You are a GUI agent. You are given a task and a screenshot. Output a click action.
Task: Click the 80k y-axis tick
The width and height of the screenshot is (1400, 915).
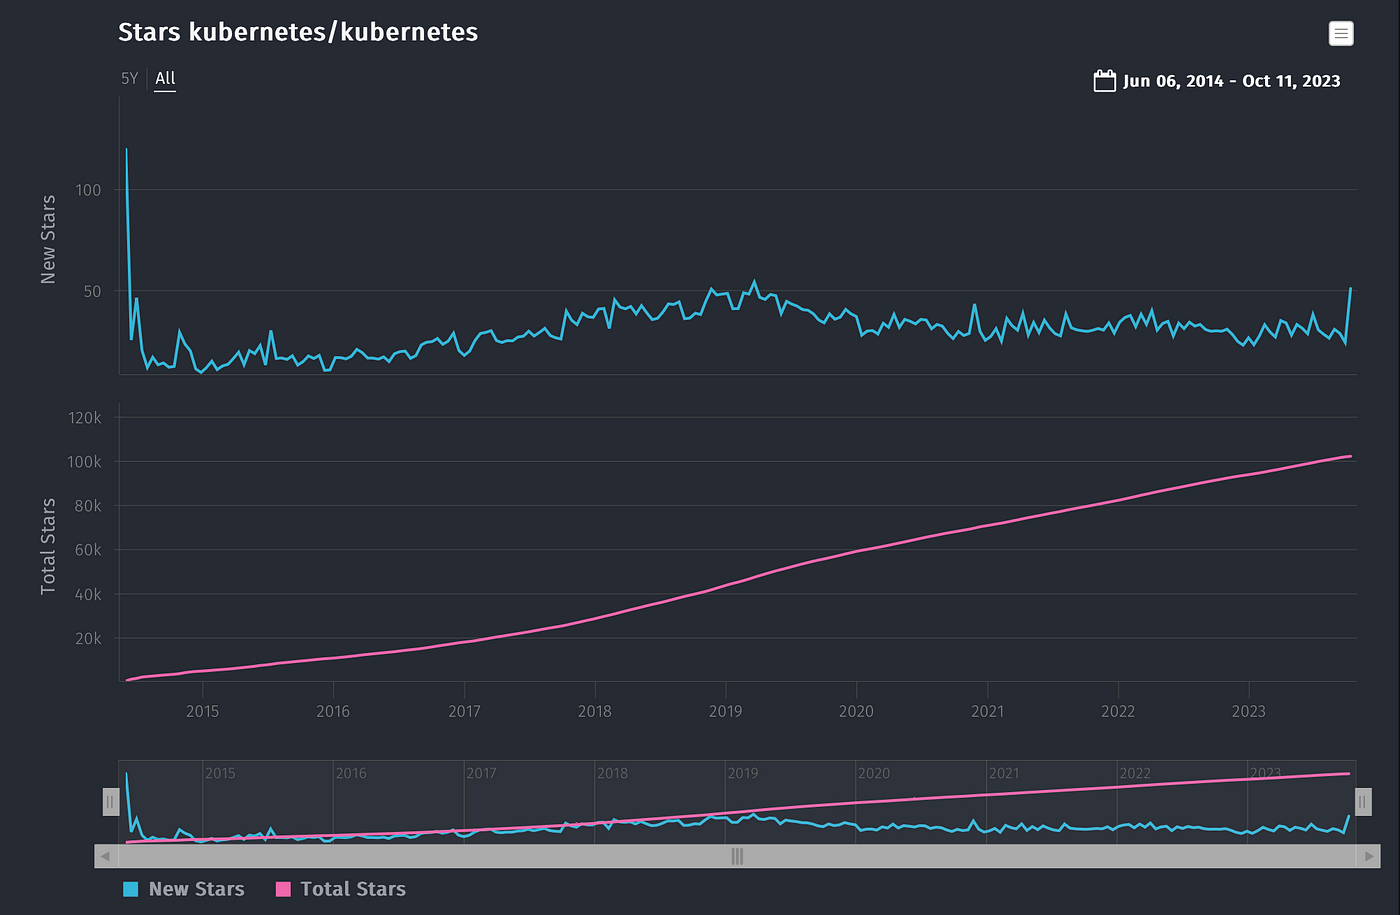[88, 505]
